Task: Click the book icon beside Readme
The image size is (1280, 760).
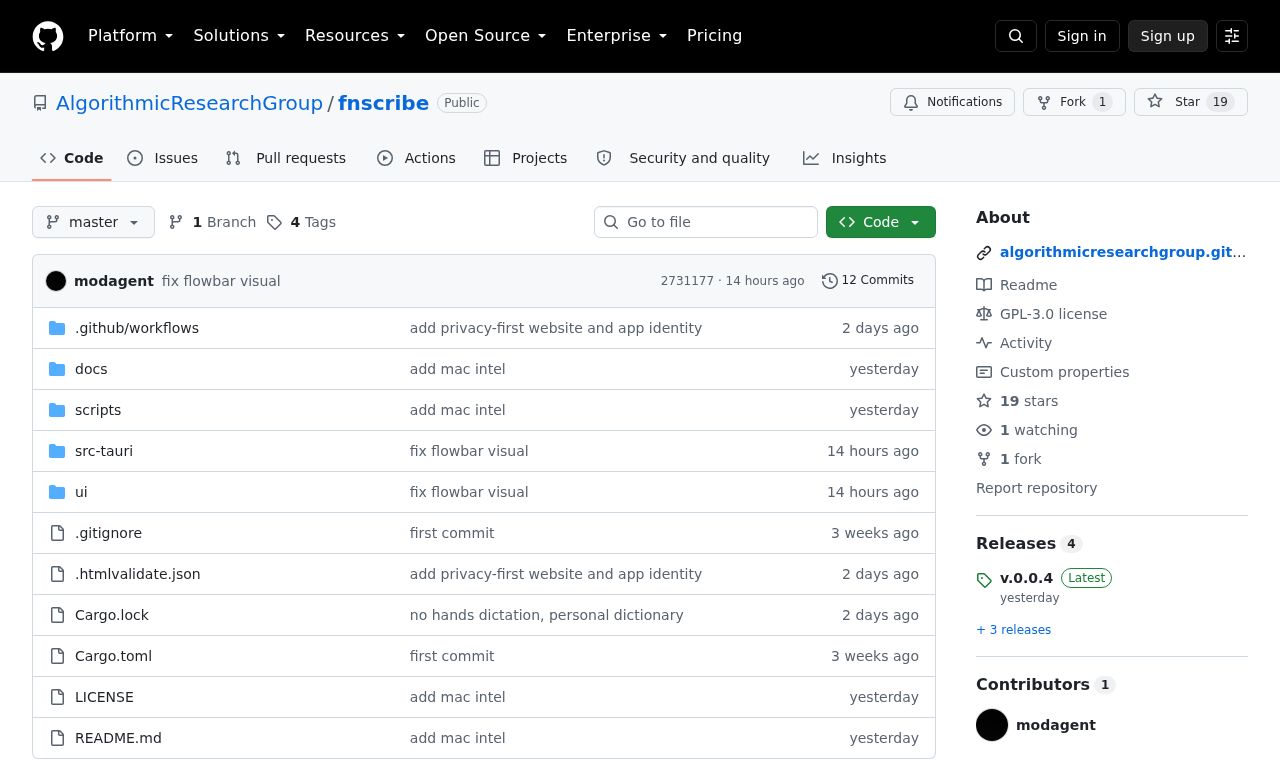Action: pyautogui.click(x=984, y=285)
